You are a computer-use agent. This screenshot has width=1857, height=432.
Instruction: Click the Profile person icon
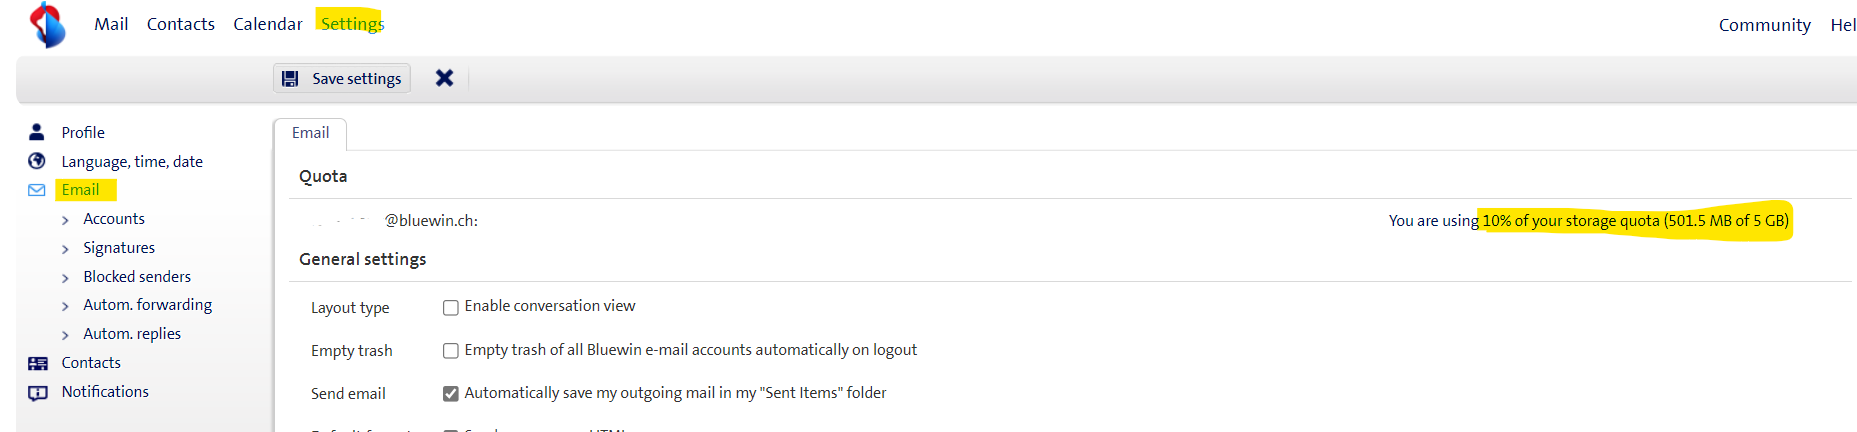click(x=37, y=132)
